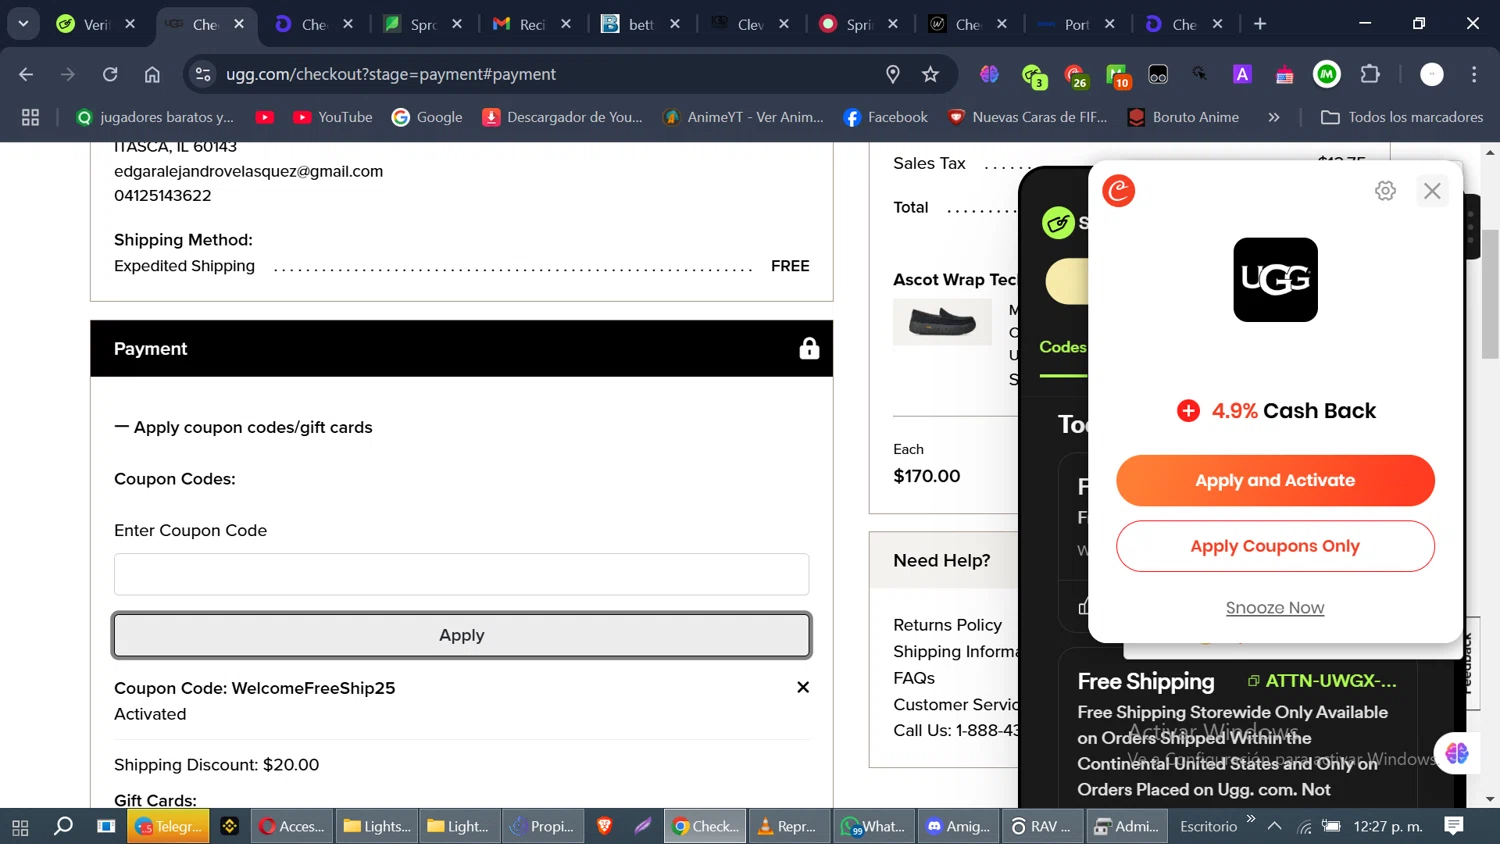Bookmark this page with the star
1500x844 pixels.
click(931, 74)
